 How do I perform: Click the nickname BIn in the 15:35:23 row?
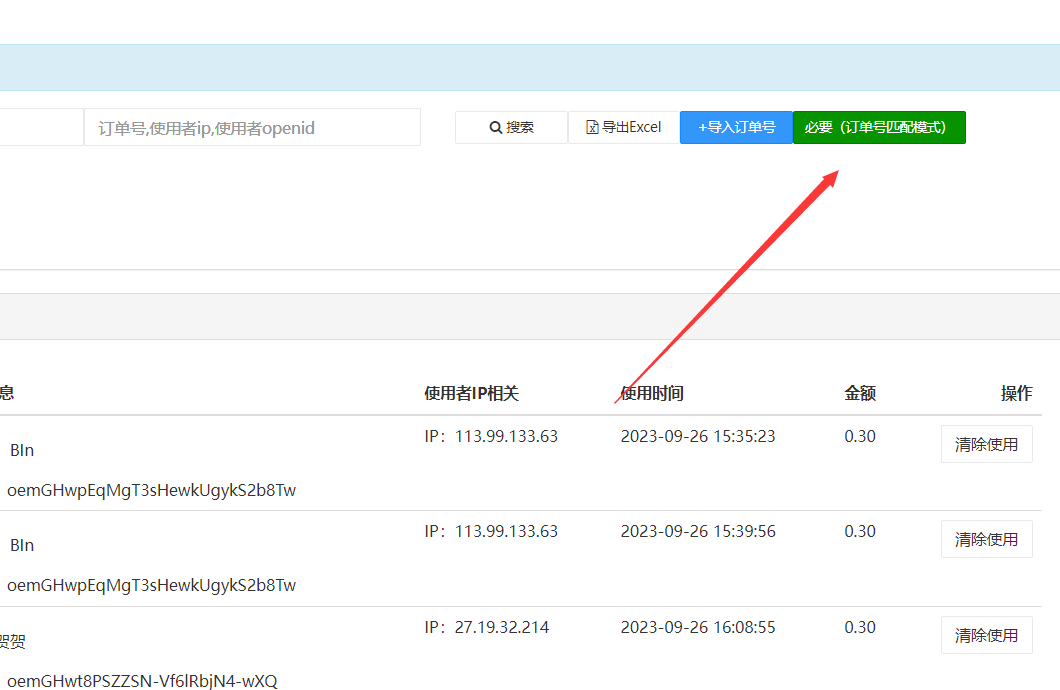[22, 451]
